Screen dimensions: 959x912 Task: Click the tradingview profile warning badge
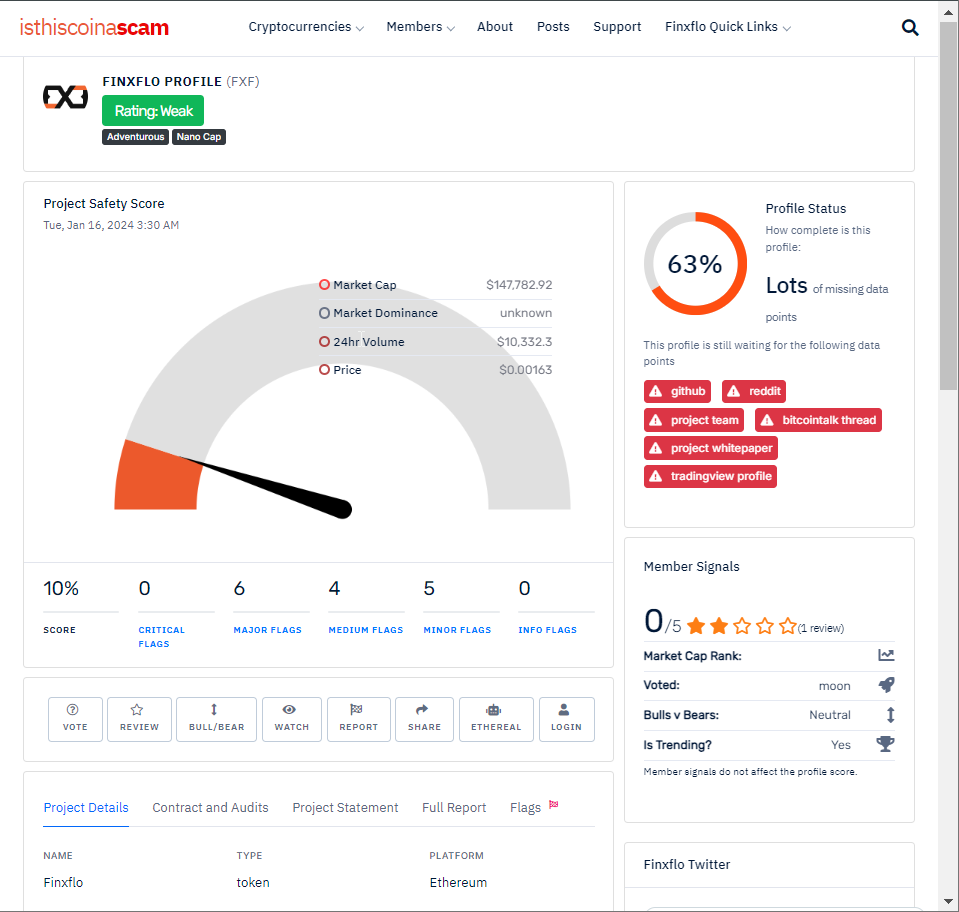pos(710,476)
